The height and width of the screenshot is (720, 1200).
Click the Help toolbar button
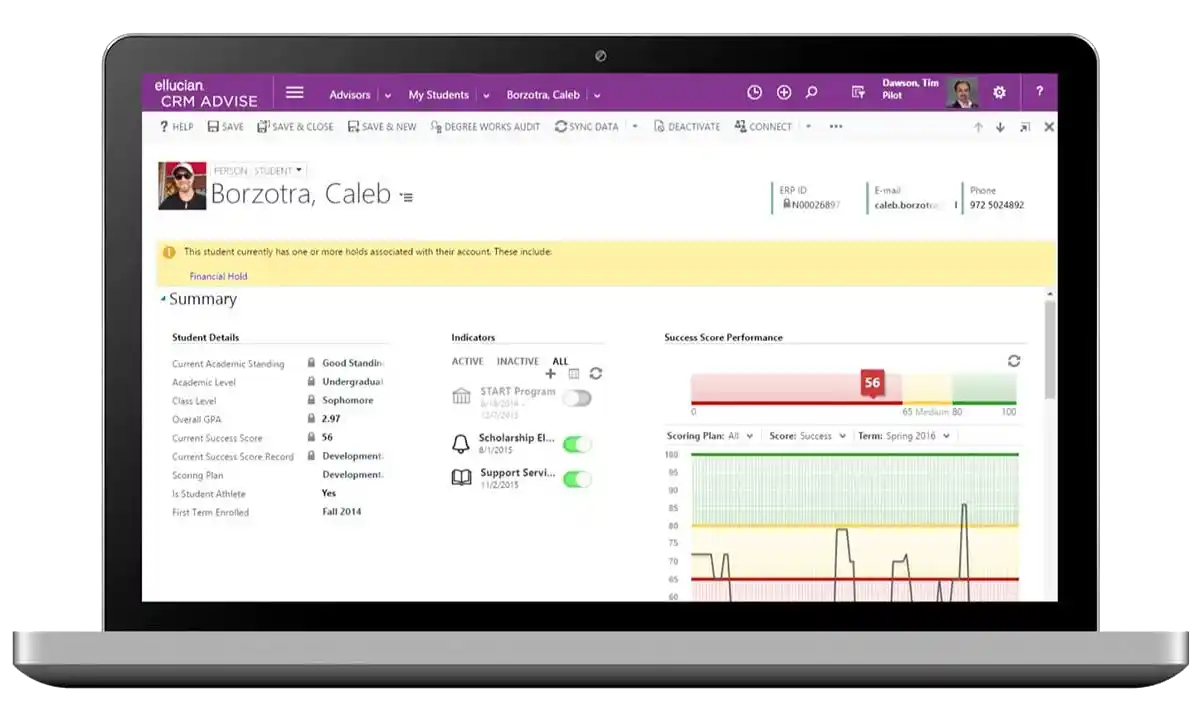[176, 127]
